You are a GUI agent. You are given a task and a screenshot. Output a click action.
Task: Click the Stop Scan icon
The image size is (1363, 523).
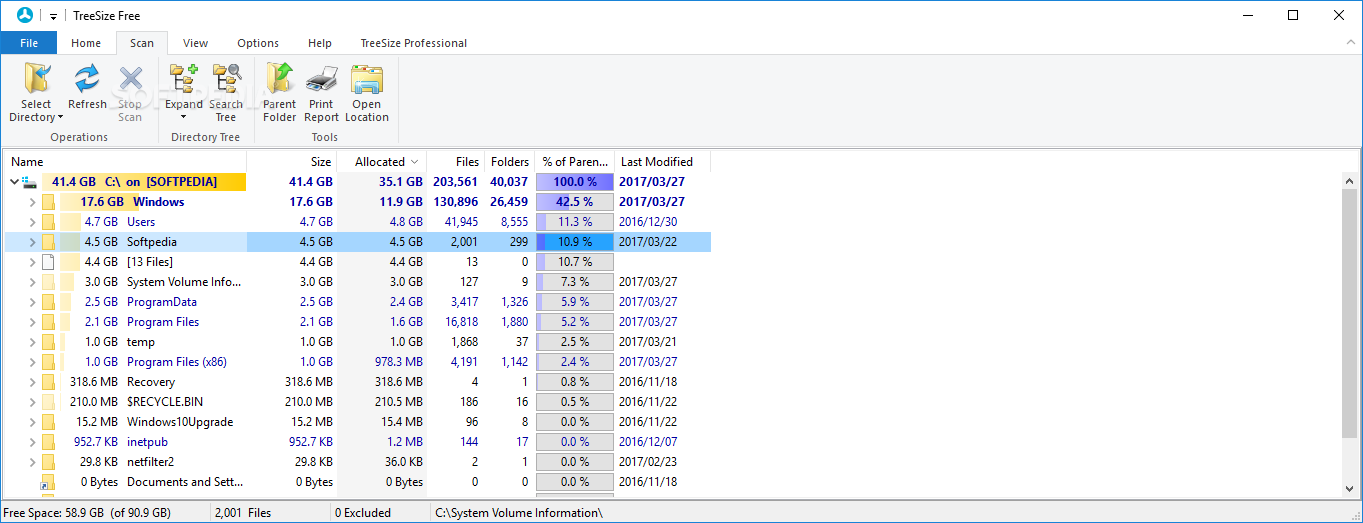[130, 79]
